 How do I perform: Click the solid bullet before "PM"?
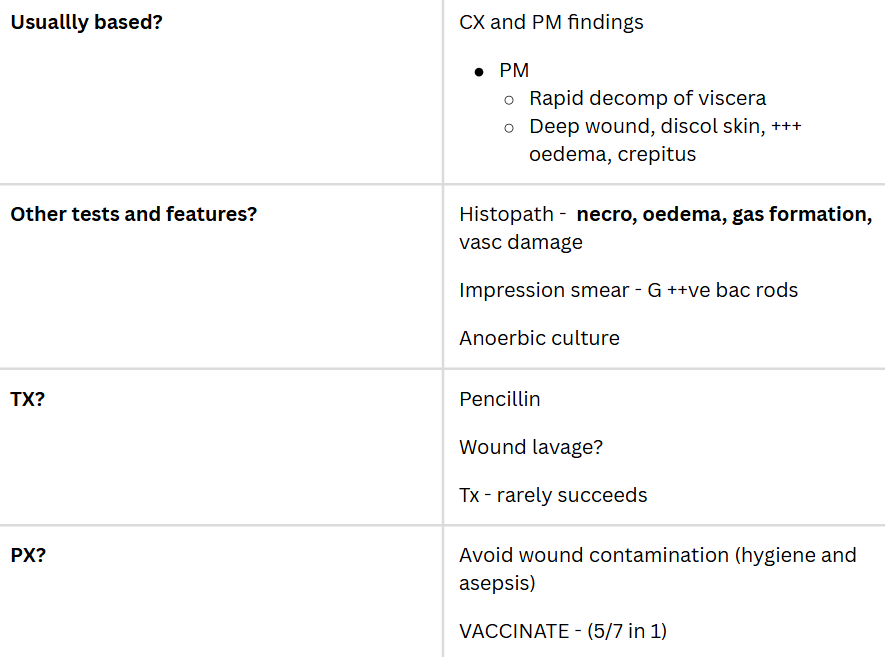tap(480, 72)
